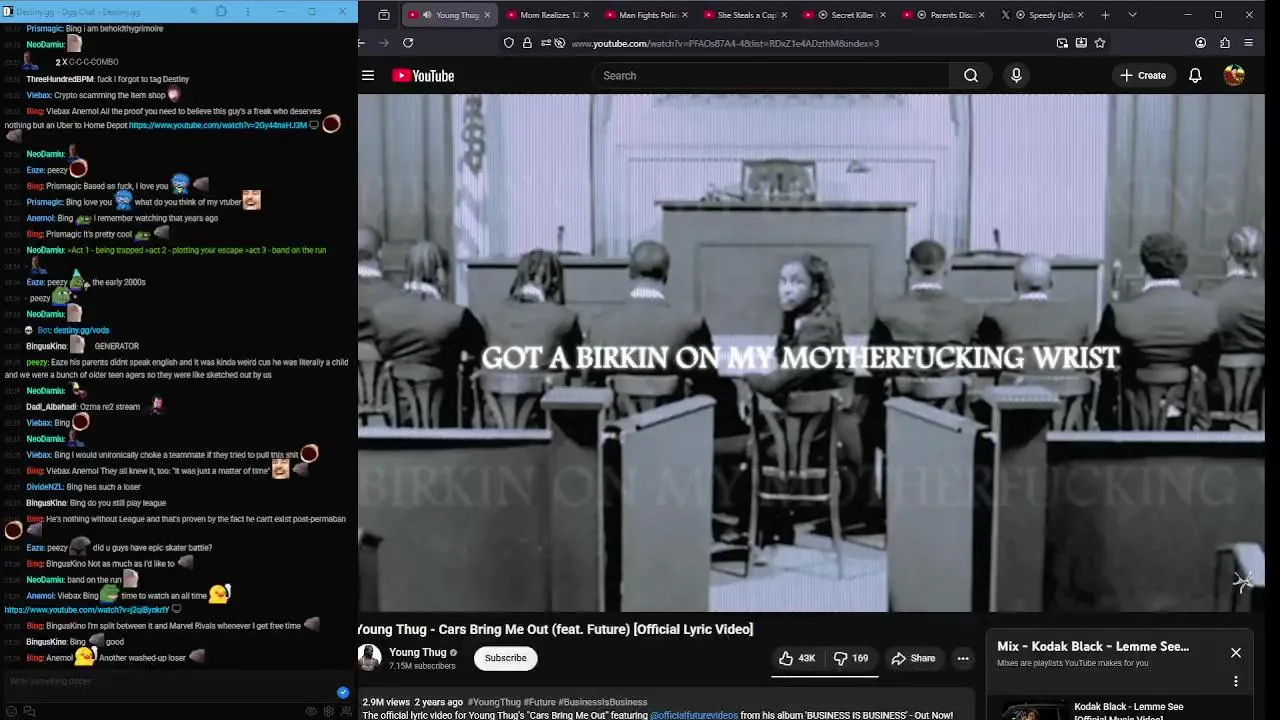This screenshot has height=720, width=1280.
Task: Mute the Young Thug tab audio icon
Action: (428, 15)
